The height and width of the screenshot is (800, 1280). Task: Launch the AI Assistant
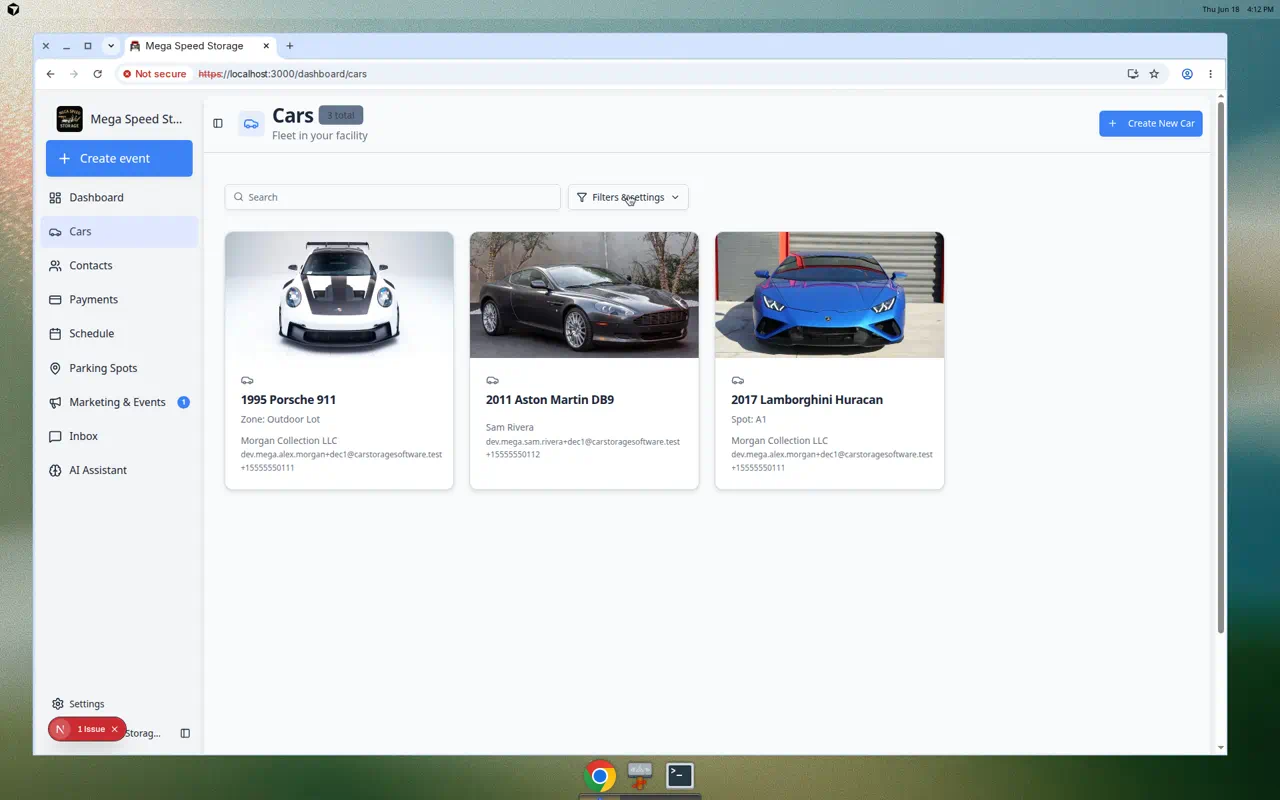click(119, 470)
